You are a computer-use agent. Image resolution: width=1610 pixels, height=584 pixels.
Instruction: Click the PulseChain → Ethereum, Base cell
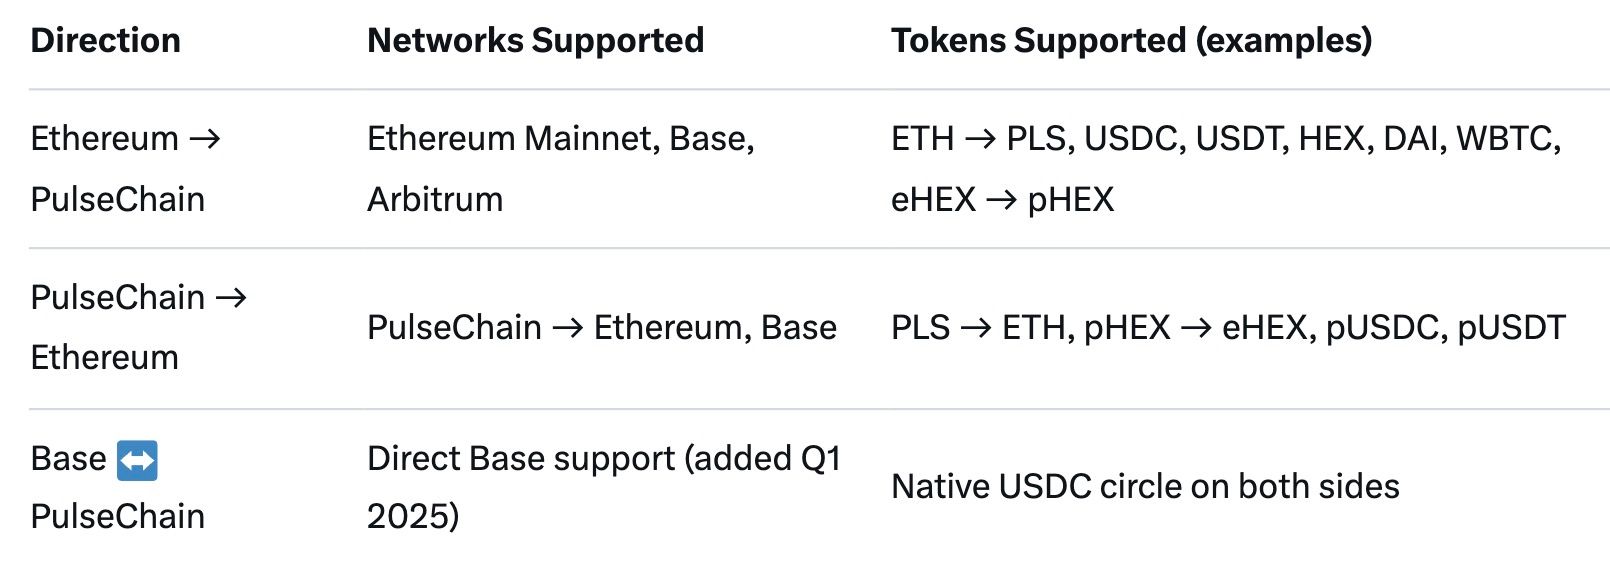pyautogui.click(x=601, y=328)
